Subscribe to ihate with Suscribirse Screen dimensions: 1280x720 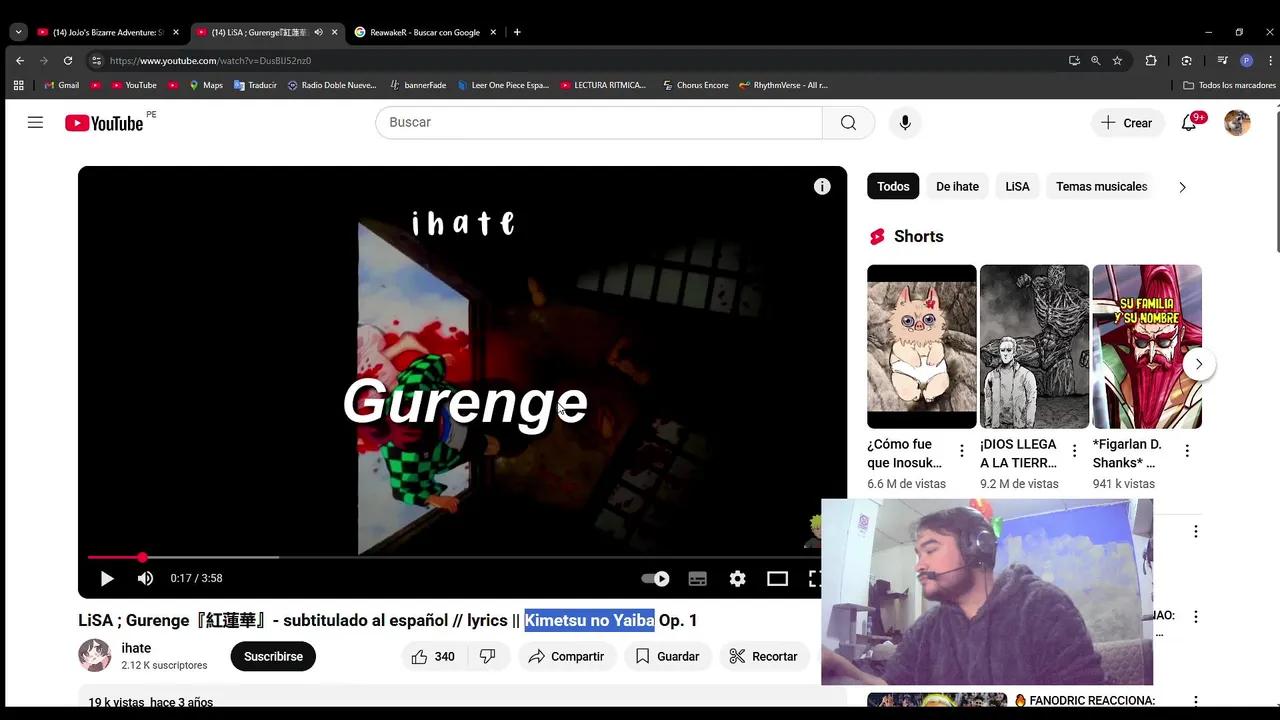tap(273, 656)
